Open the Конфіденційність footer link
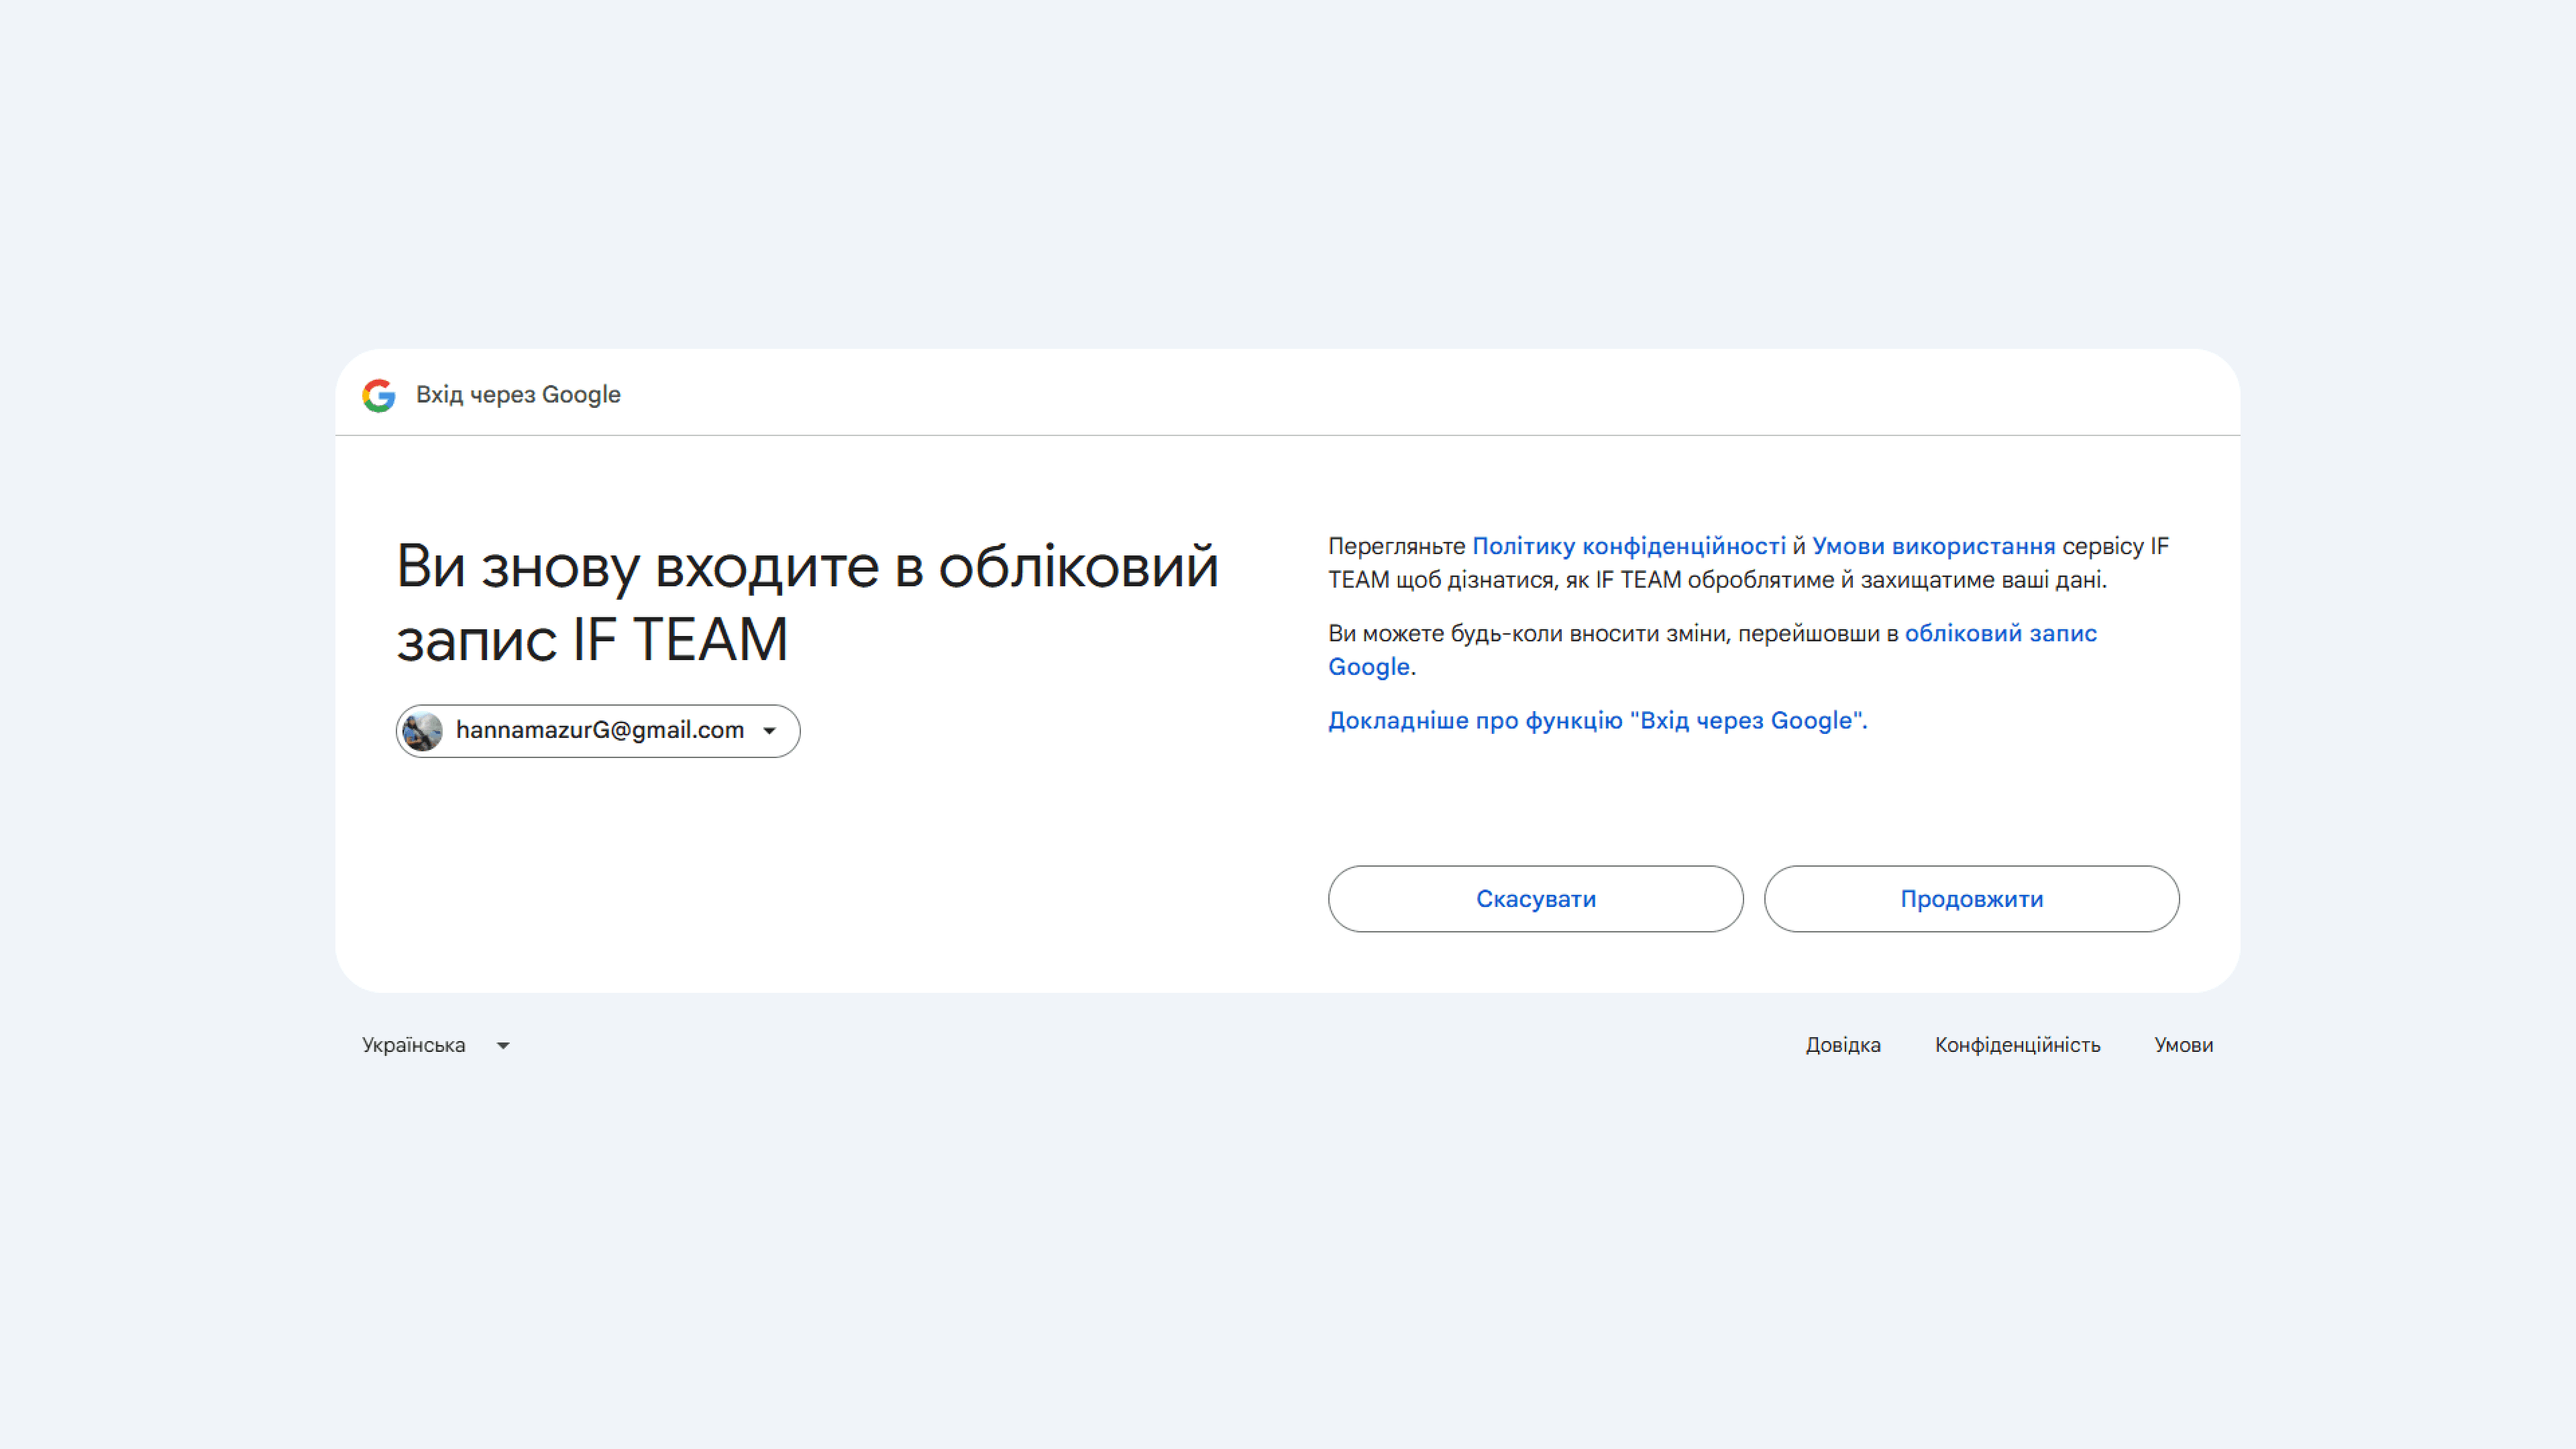2576x1449 pixels. (2017, 1045)
